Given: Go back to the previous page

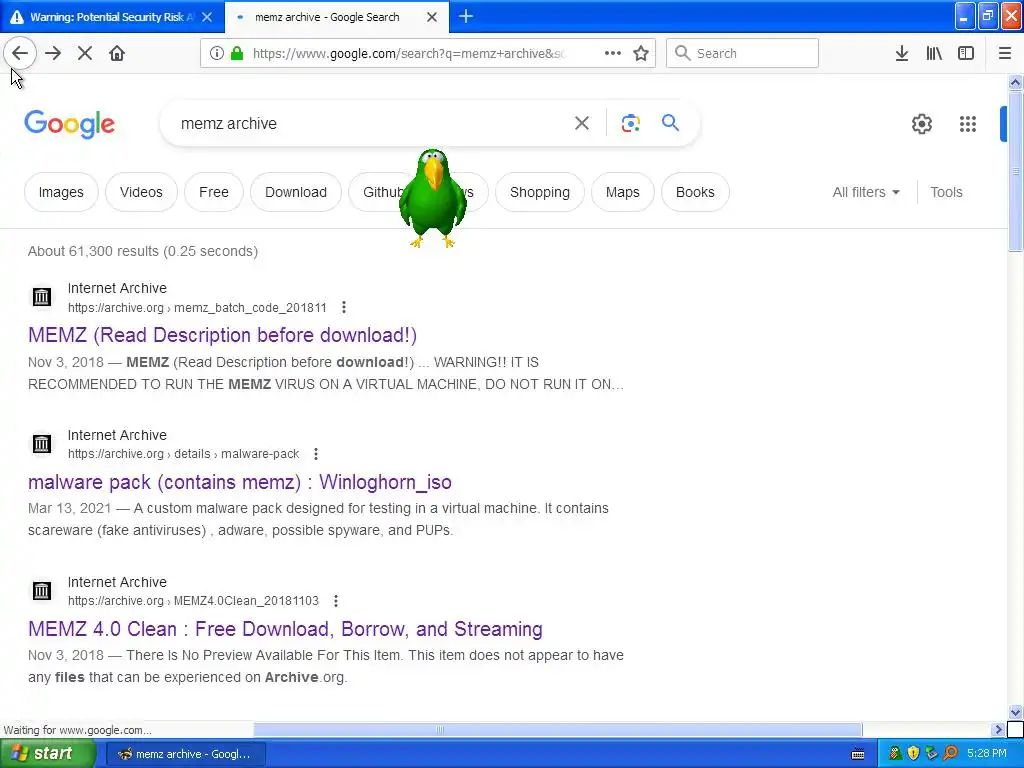Looking at the screenshot, I should 20,54.
